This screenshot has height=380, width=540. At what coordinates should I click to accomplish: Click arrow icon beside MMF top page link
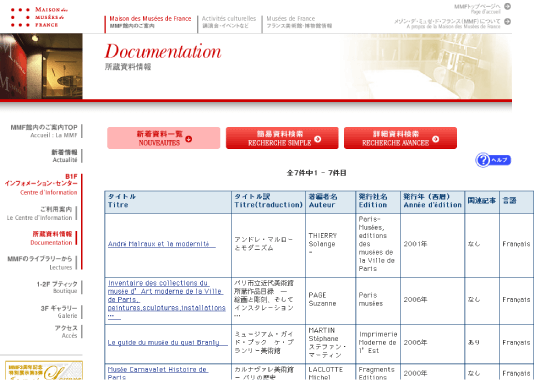507,6
